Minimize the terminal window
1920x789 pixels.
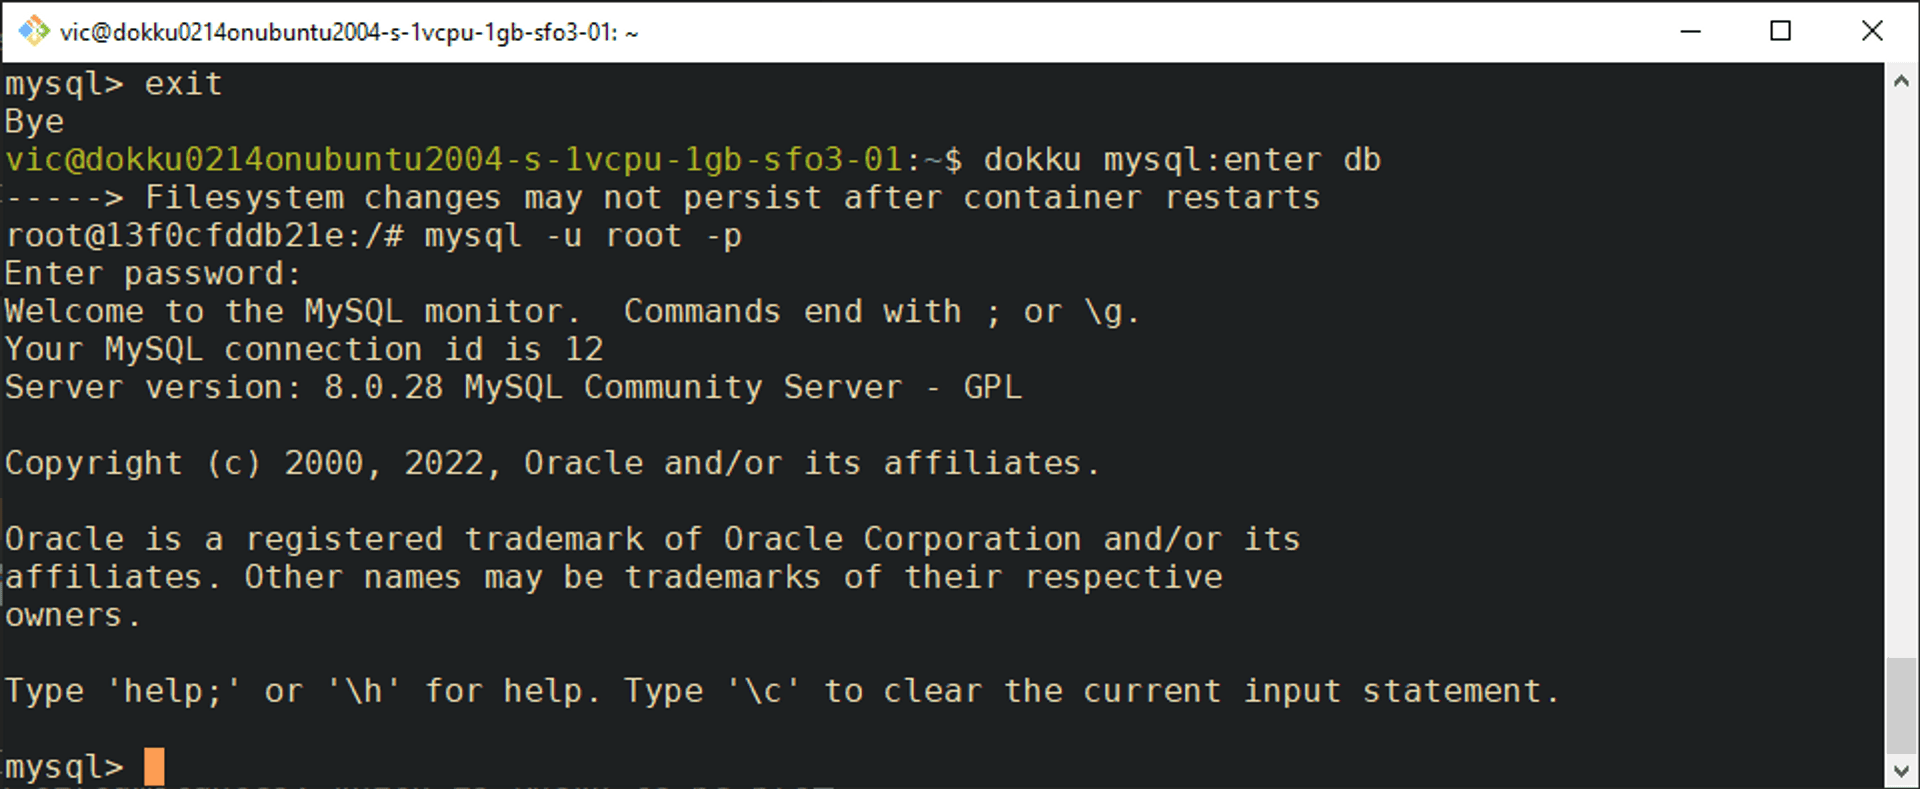pyautogui.click(x=1690, y=31)
